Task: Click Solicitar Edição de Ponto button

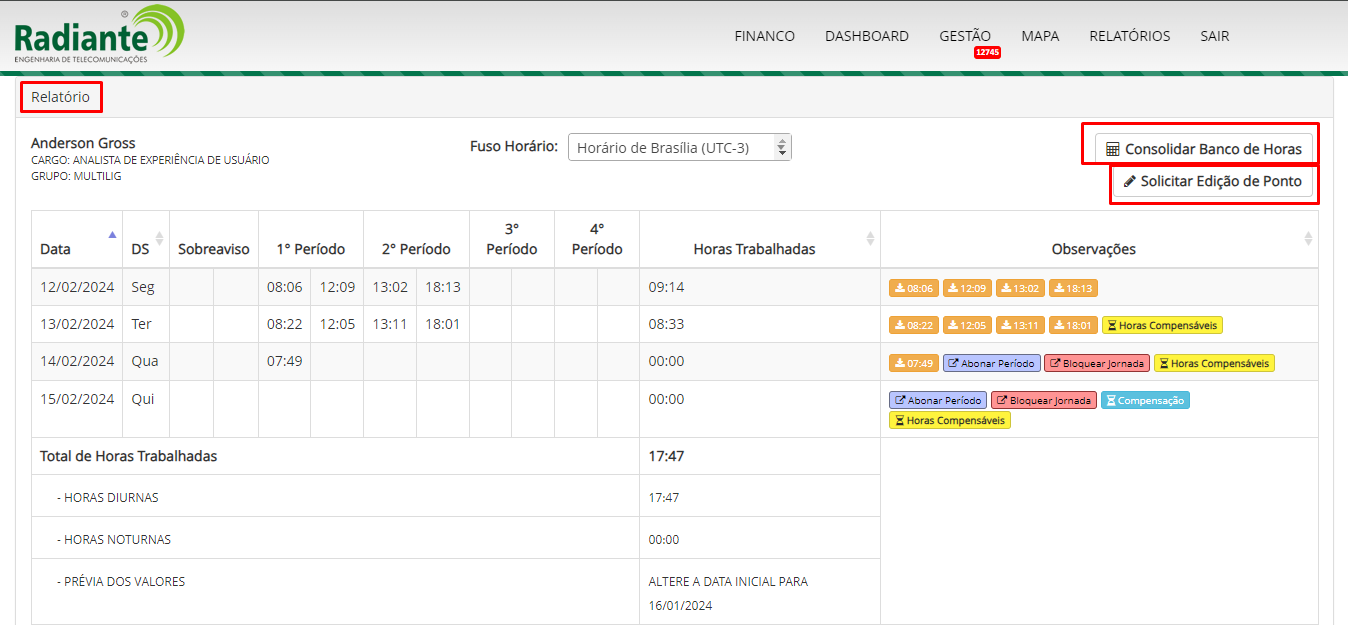Action: (x=1212, y=182)
